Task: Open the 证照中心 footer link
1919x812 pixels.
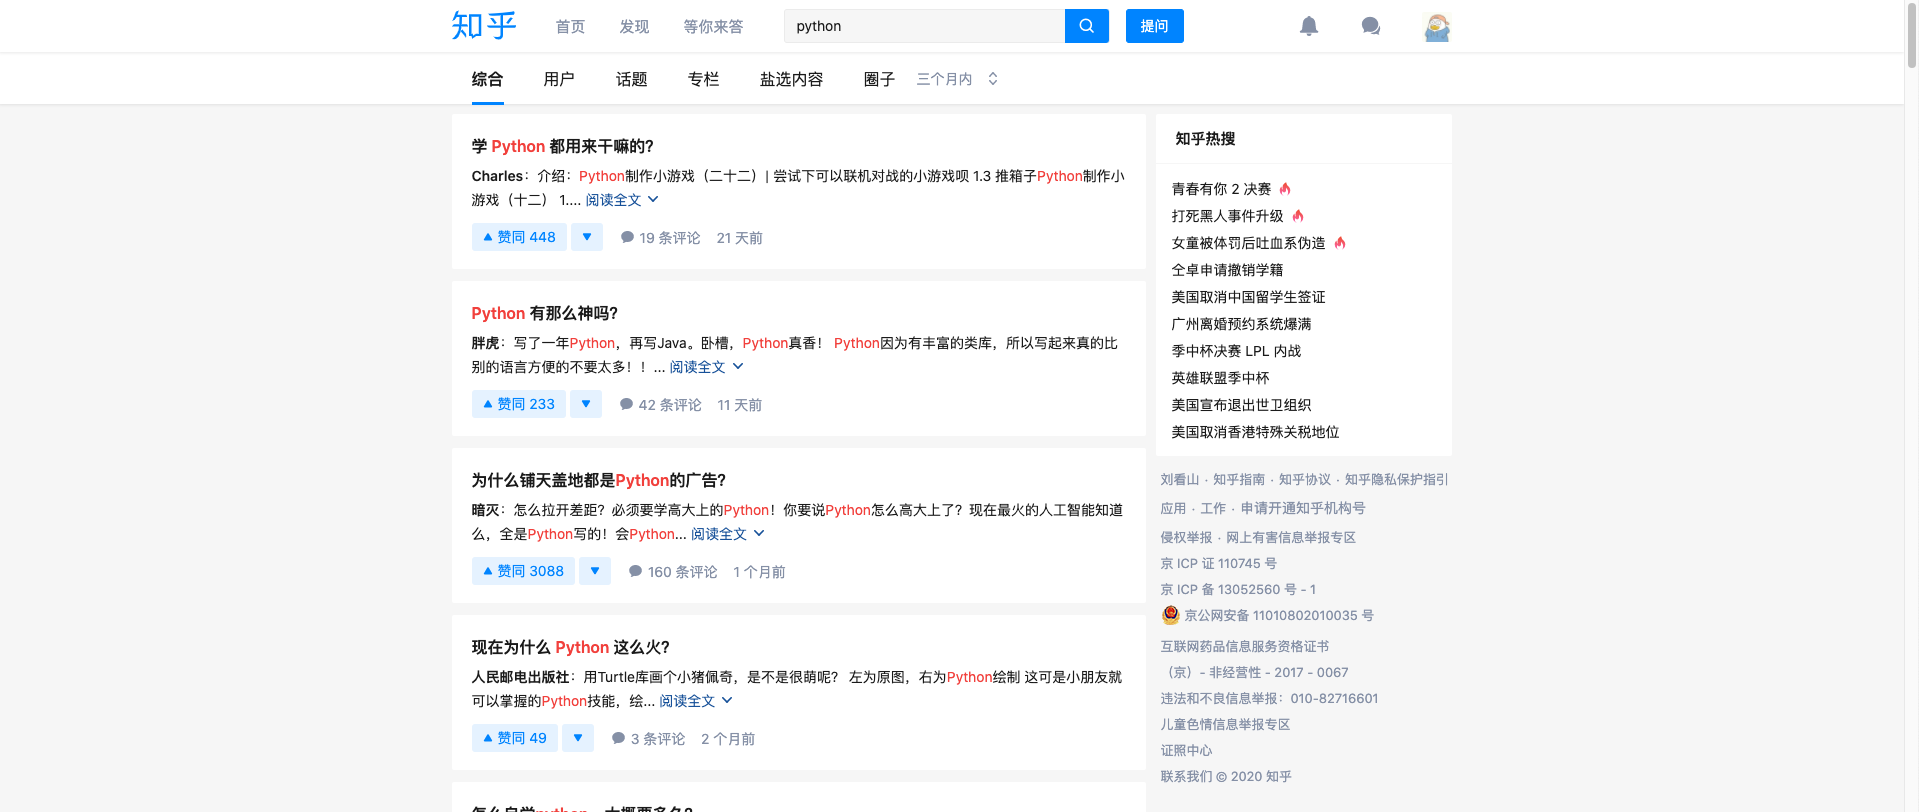Action: click(x=1186, y=751)
